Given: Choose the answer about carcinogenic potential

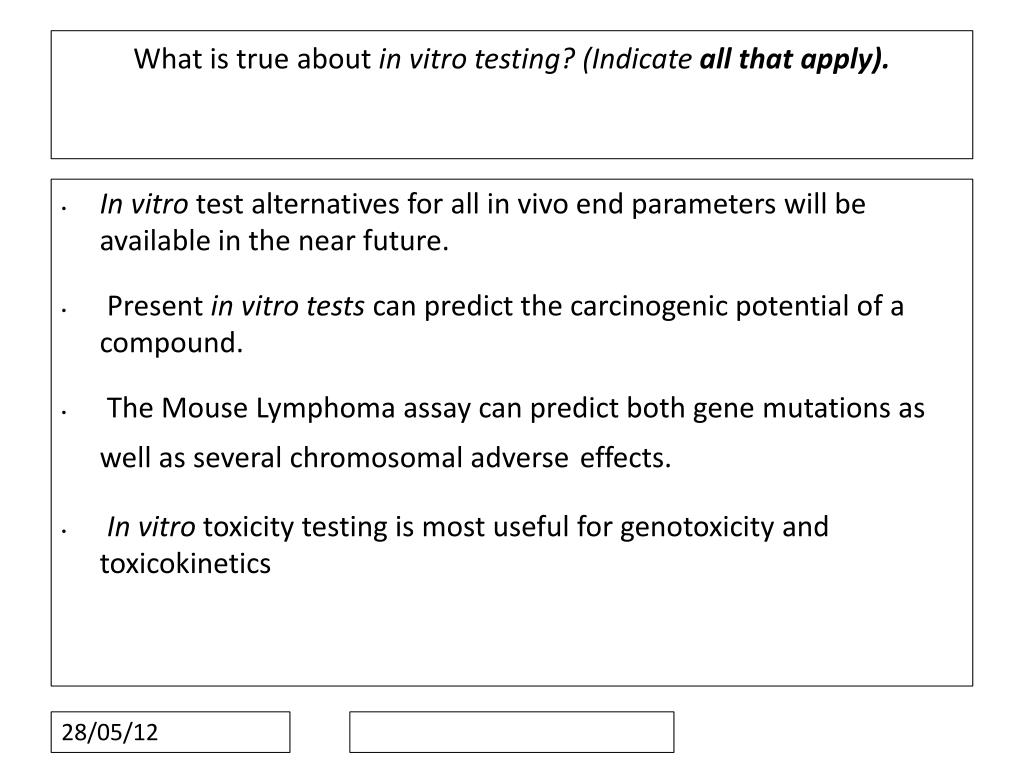Looking at the screenshot, I should click(502, 324).
